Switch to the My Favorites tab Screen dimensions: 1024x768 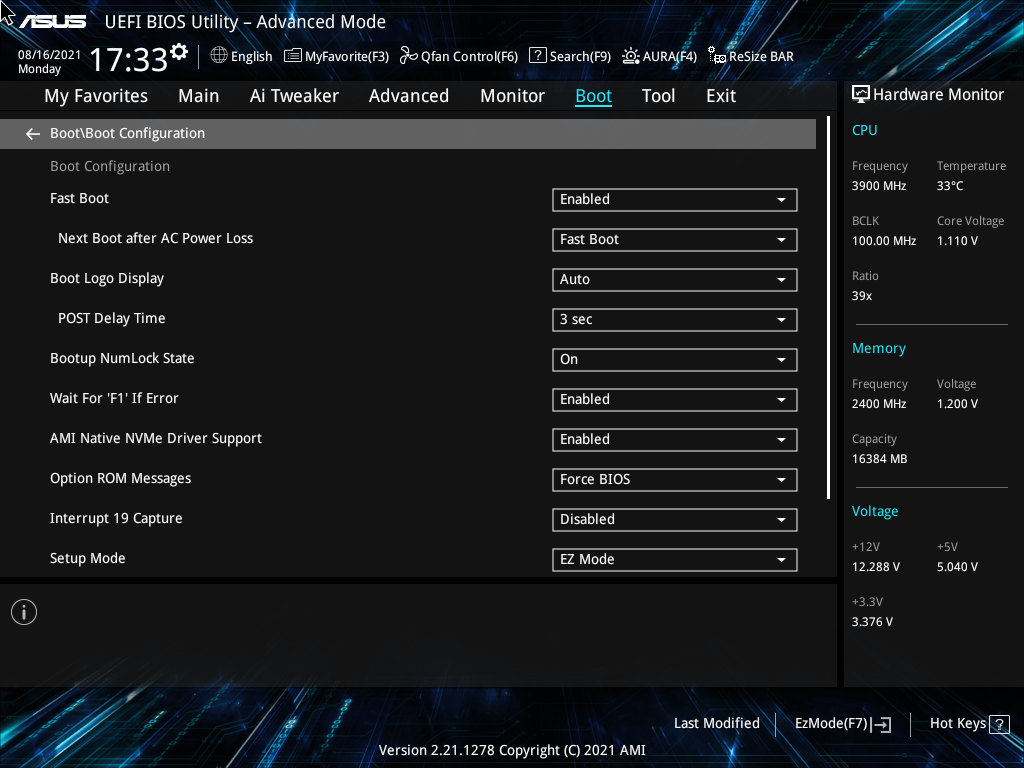click(x=96, y=96)
